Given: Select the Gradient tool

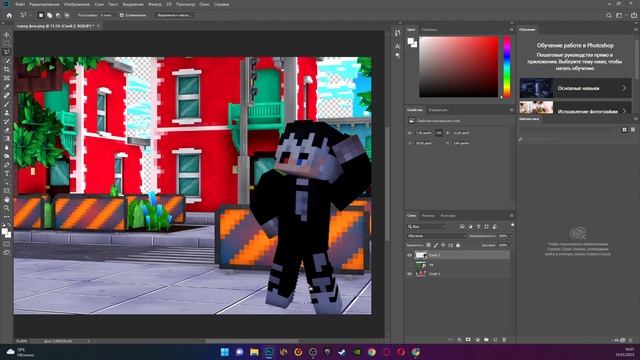Looking at the screenshot, I should pos(7,139).
